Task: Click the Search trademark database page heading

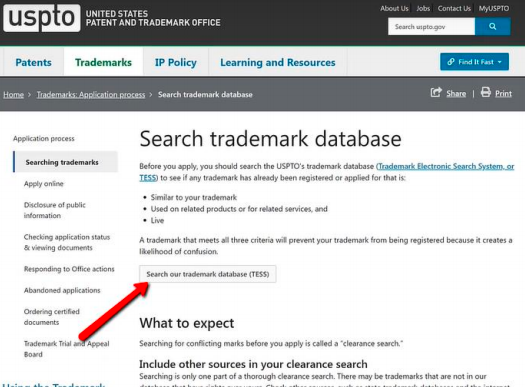Action: click(x=271, y=139)
